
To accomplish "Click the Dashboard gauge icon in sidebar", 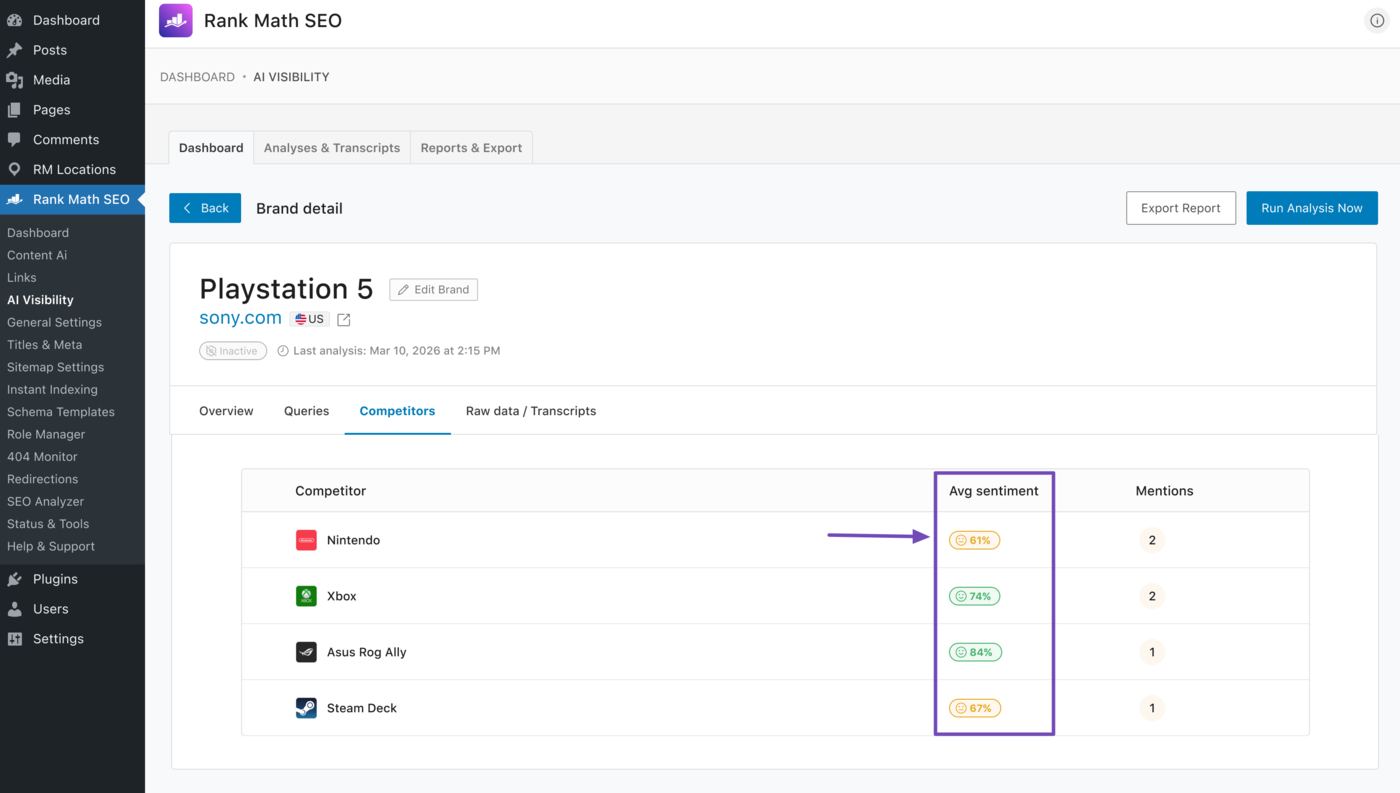I will 15,20.
